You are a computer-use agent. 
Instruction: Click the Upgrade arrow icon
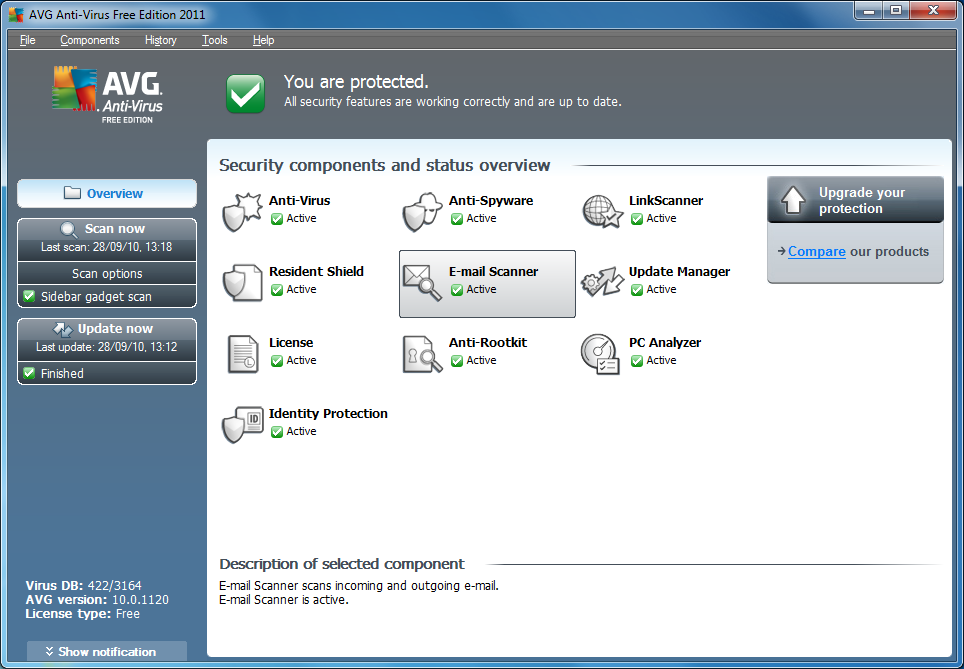click(793, 200)
